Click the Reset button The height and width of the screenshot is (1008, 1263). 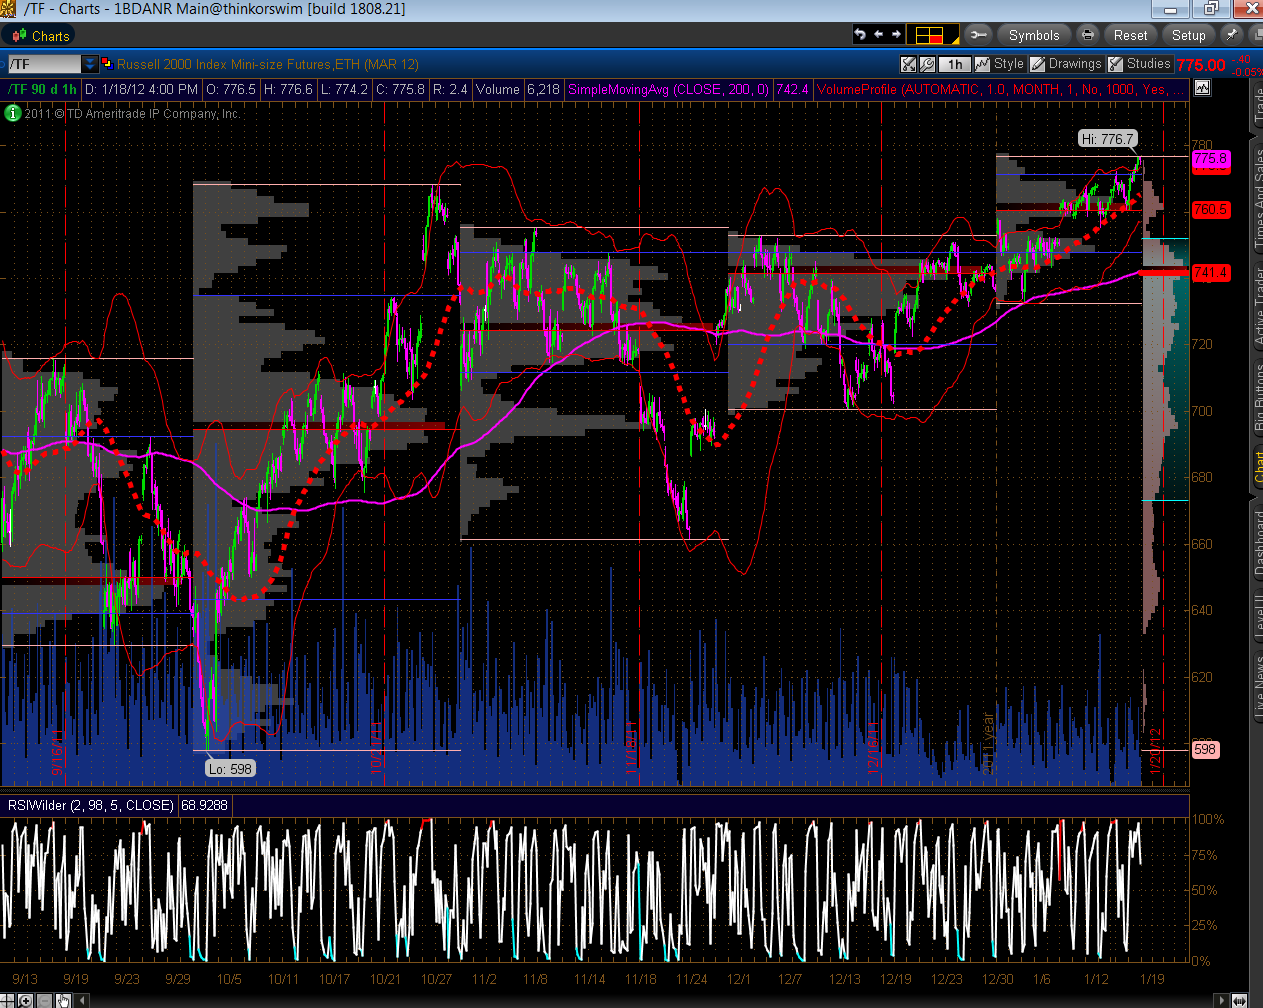pyautogui.click(x=1130, y=35)
